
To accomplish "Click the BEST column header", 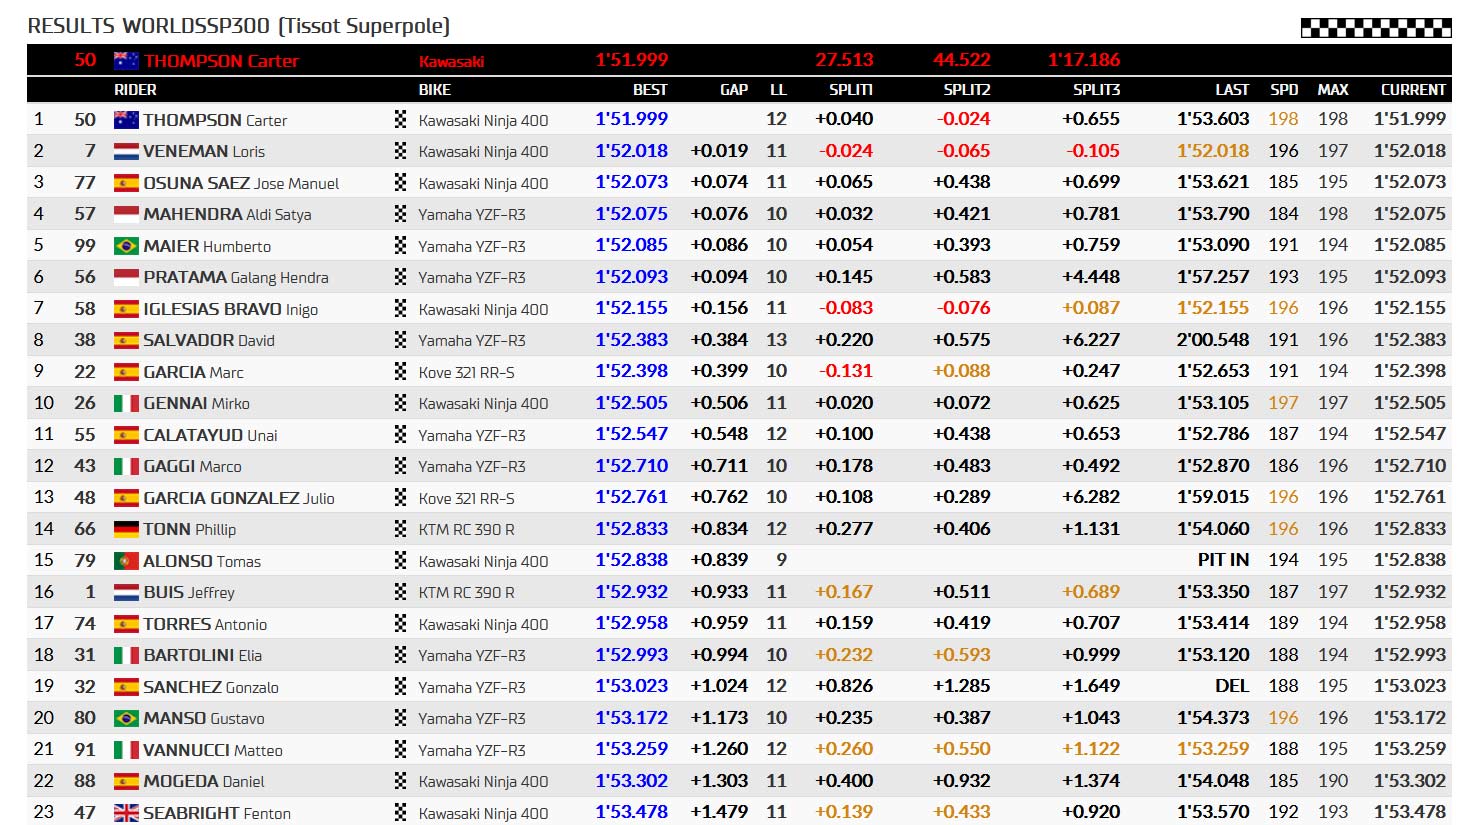I will pos(650,90).
